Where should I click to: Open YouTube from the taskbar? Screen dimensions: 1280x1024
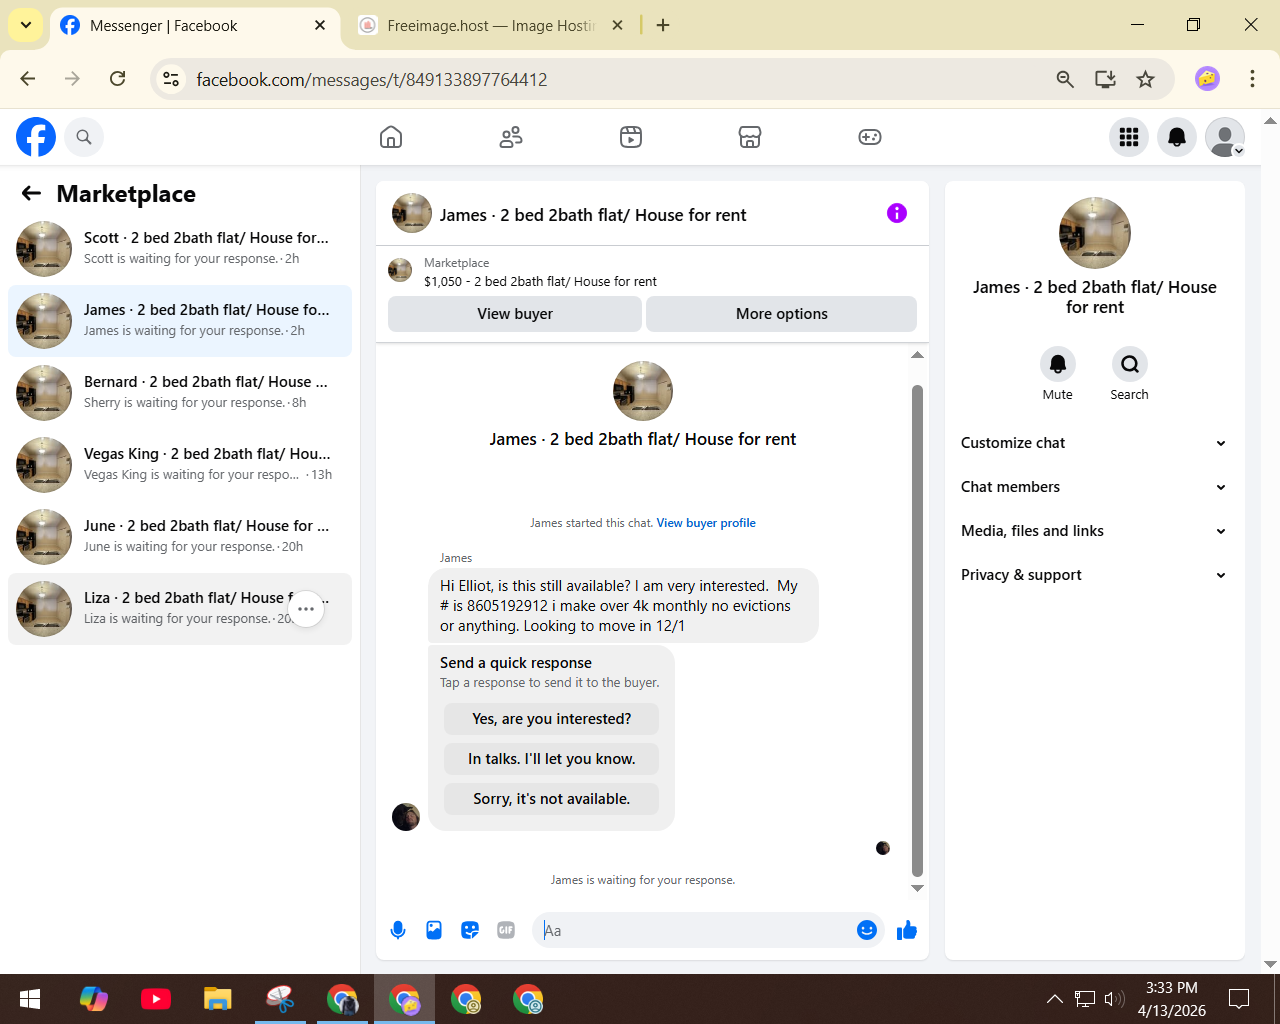[156, 999]
